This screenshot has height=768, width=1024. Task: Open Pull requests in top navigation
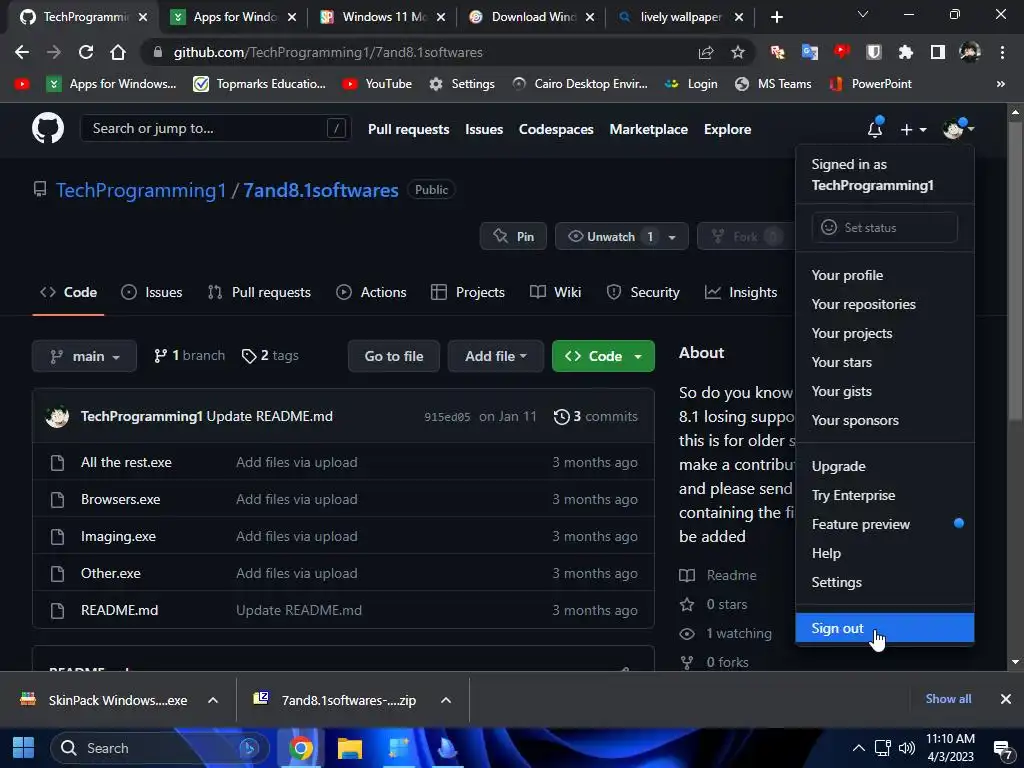point(408,129)
